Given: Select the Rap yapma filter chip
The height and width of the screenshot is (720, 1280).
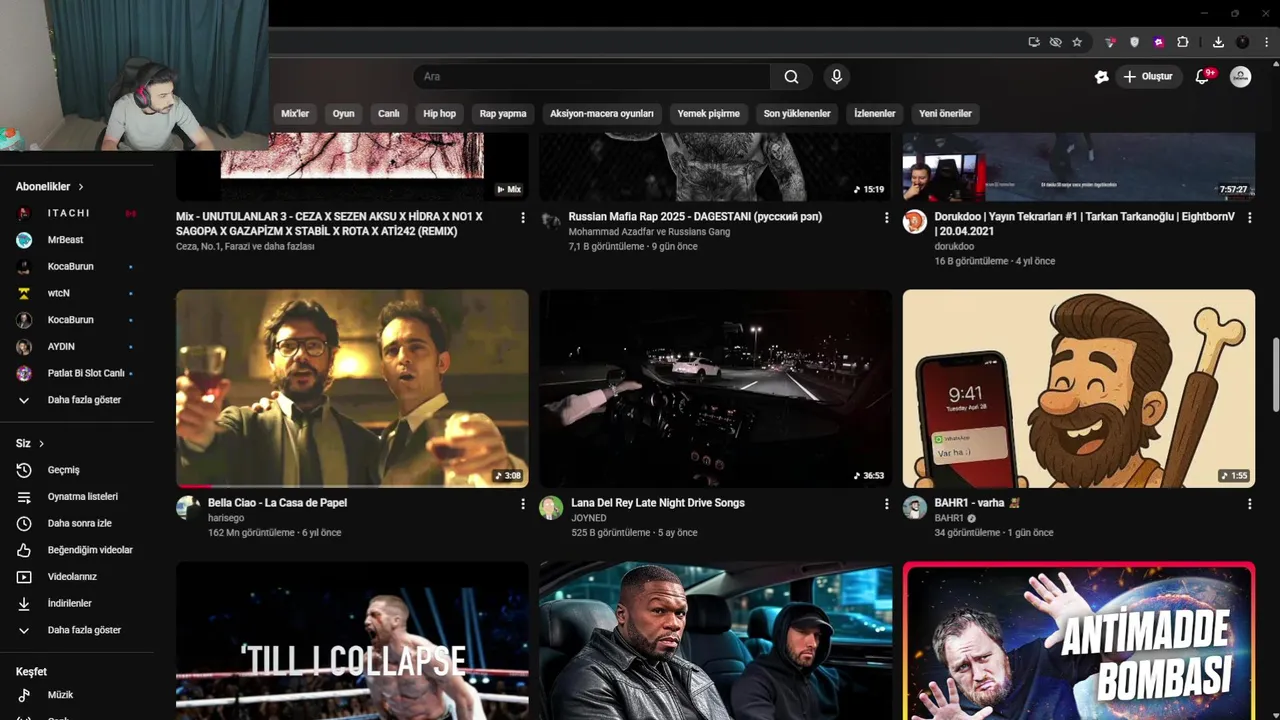Looking at the screenshot, I should click(503, 114).
